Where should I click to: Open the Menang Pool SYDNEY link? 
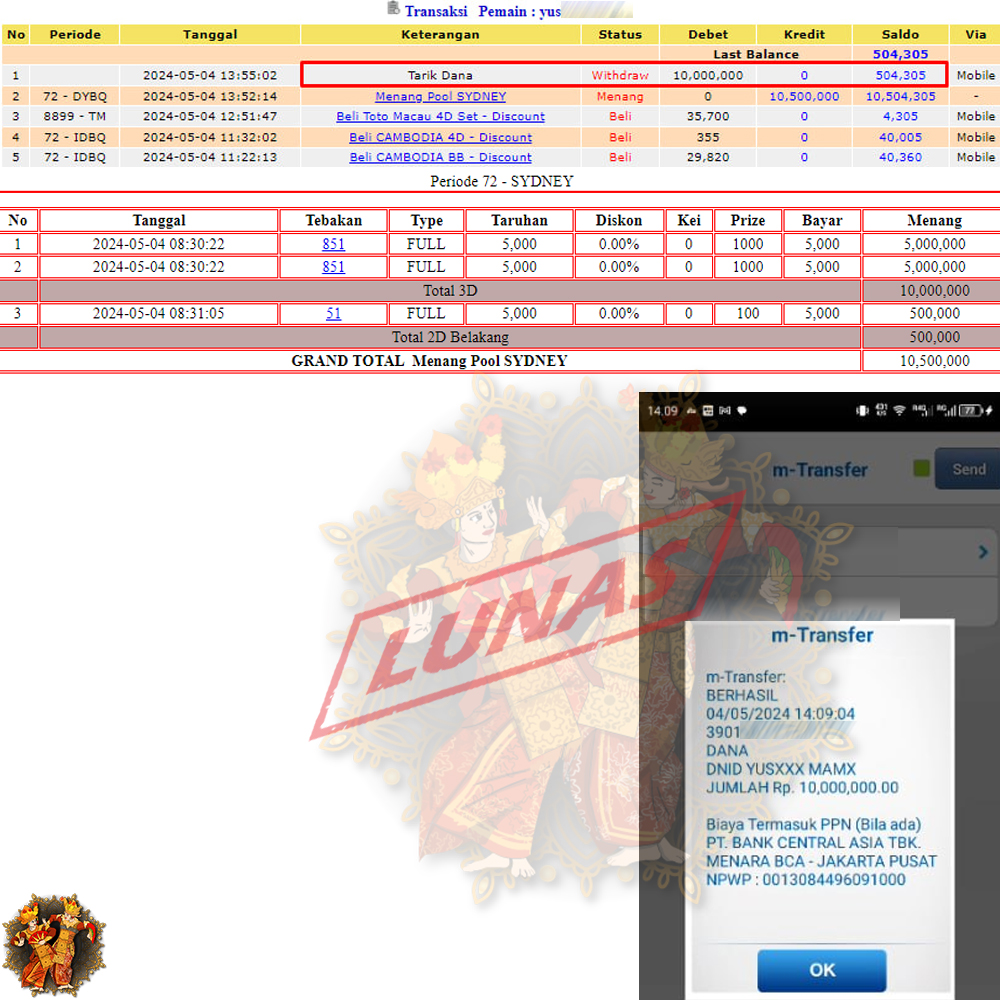click(x=440, y=97)
